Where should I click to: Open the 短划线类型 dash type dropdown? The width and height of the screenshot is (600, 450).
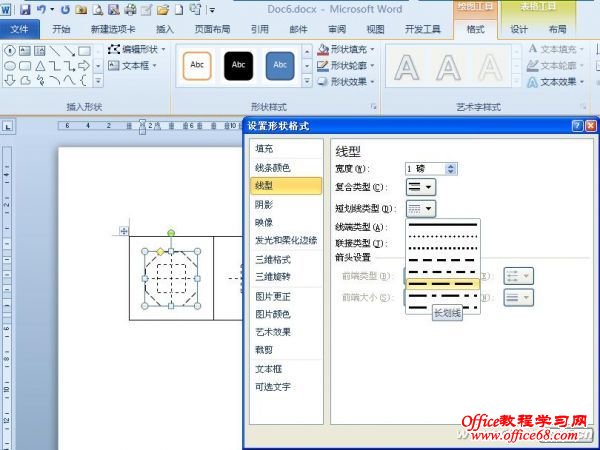click(x=421, y=208)
